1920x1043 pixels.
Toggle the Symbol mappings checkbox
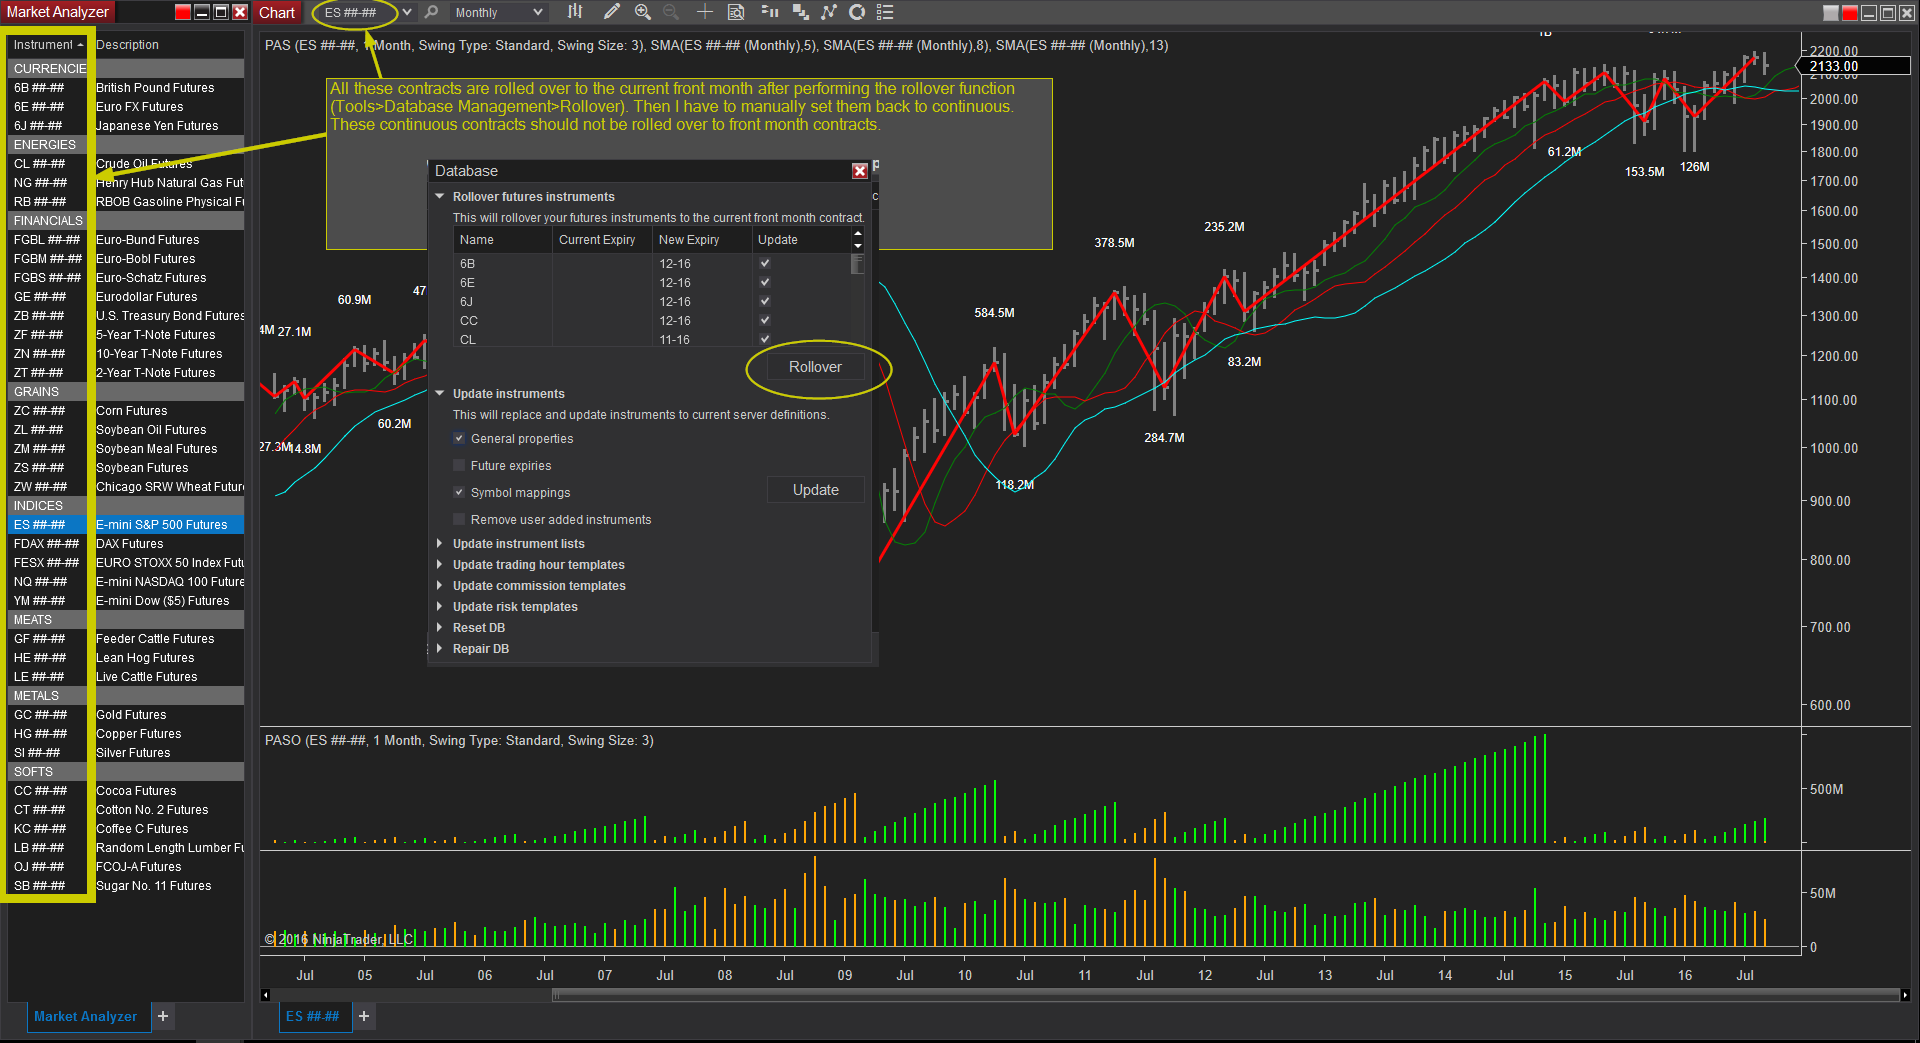(459, 492)
